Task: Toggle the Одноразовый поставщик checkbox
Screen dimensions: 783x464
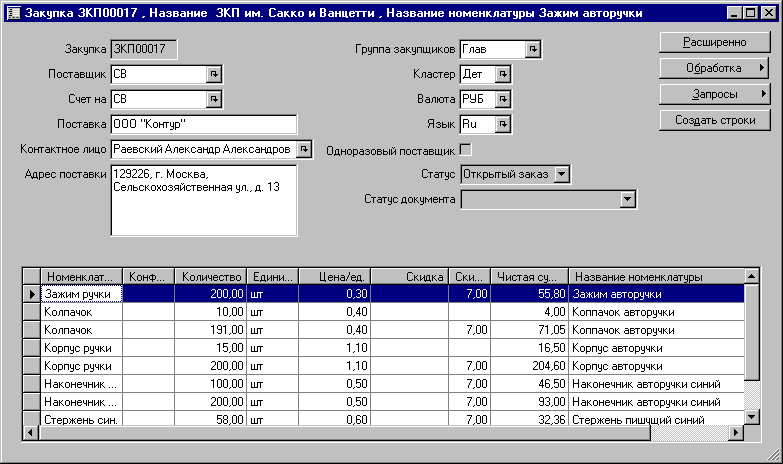Action: (465, 150)
